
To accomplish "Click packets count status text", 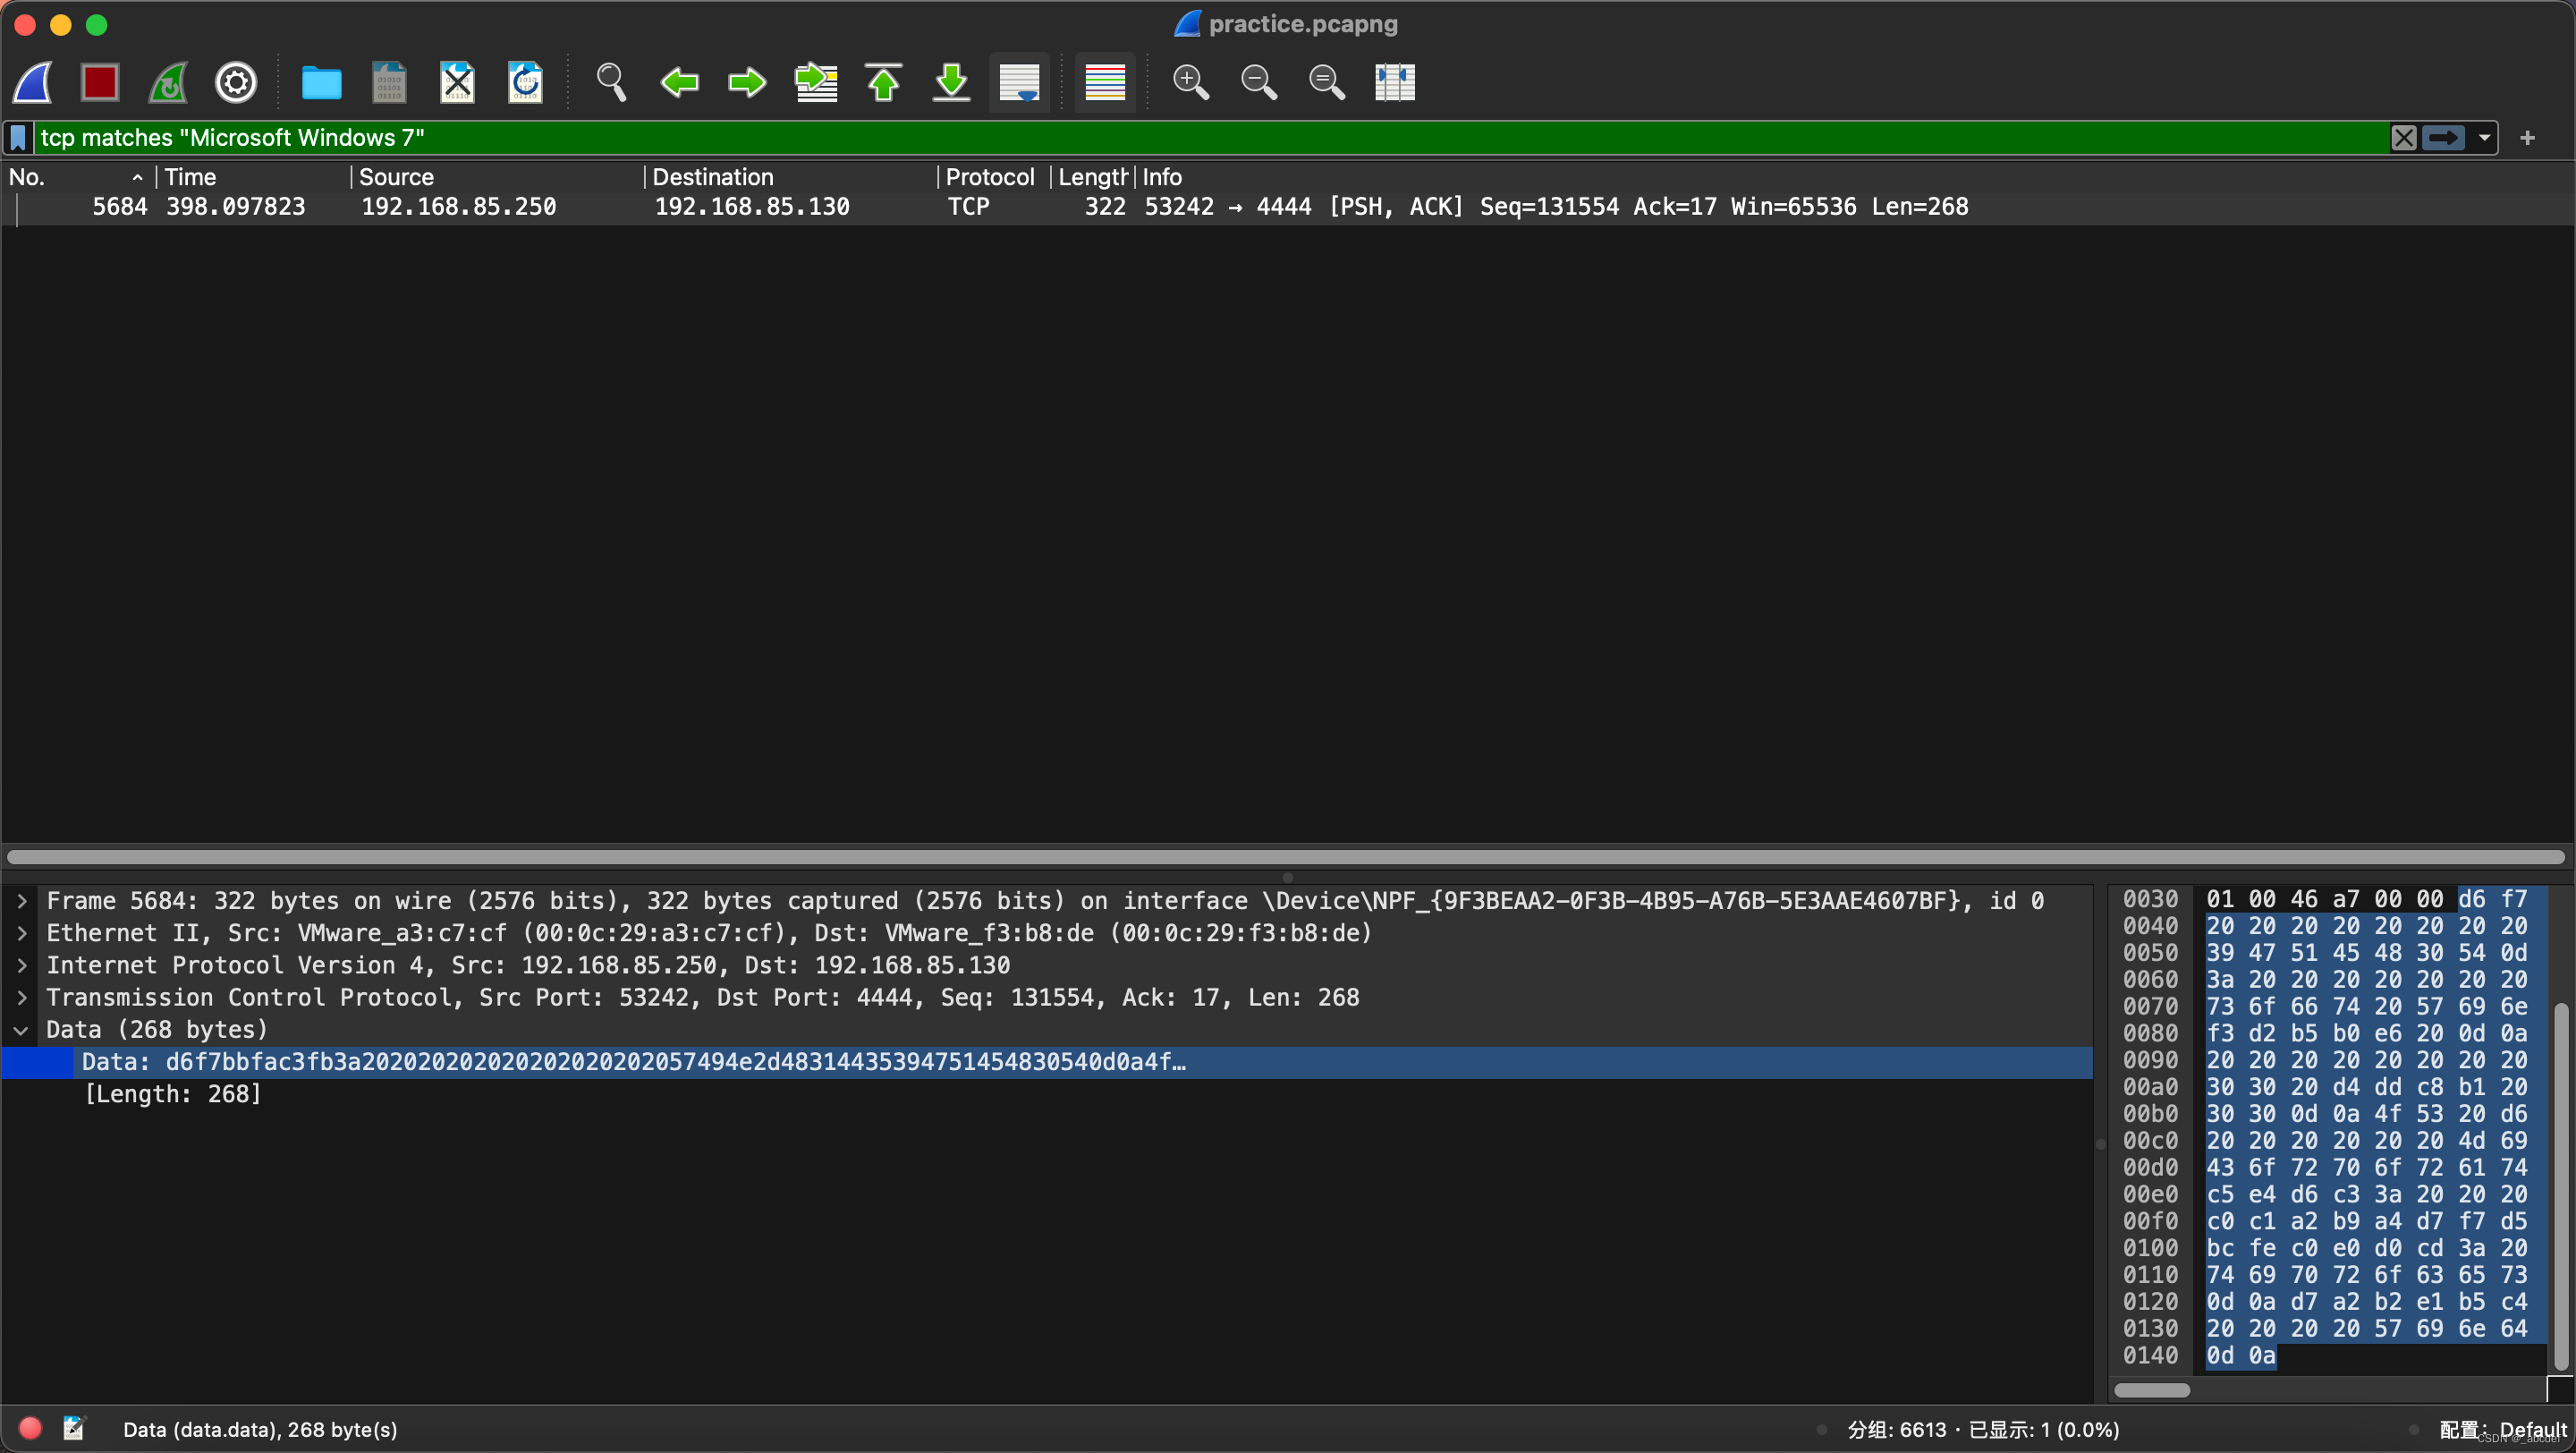I will [1983, 1429].
